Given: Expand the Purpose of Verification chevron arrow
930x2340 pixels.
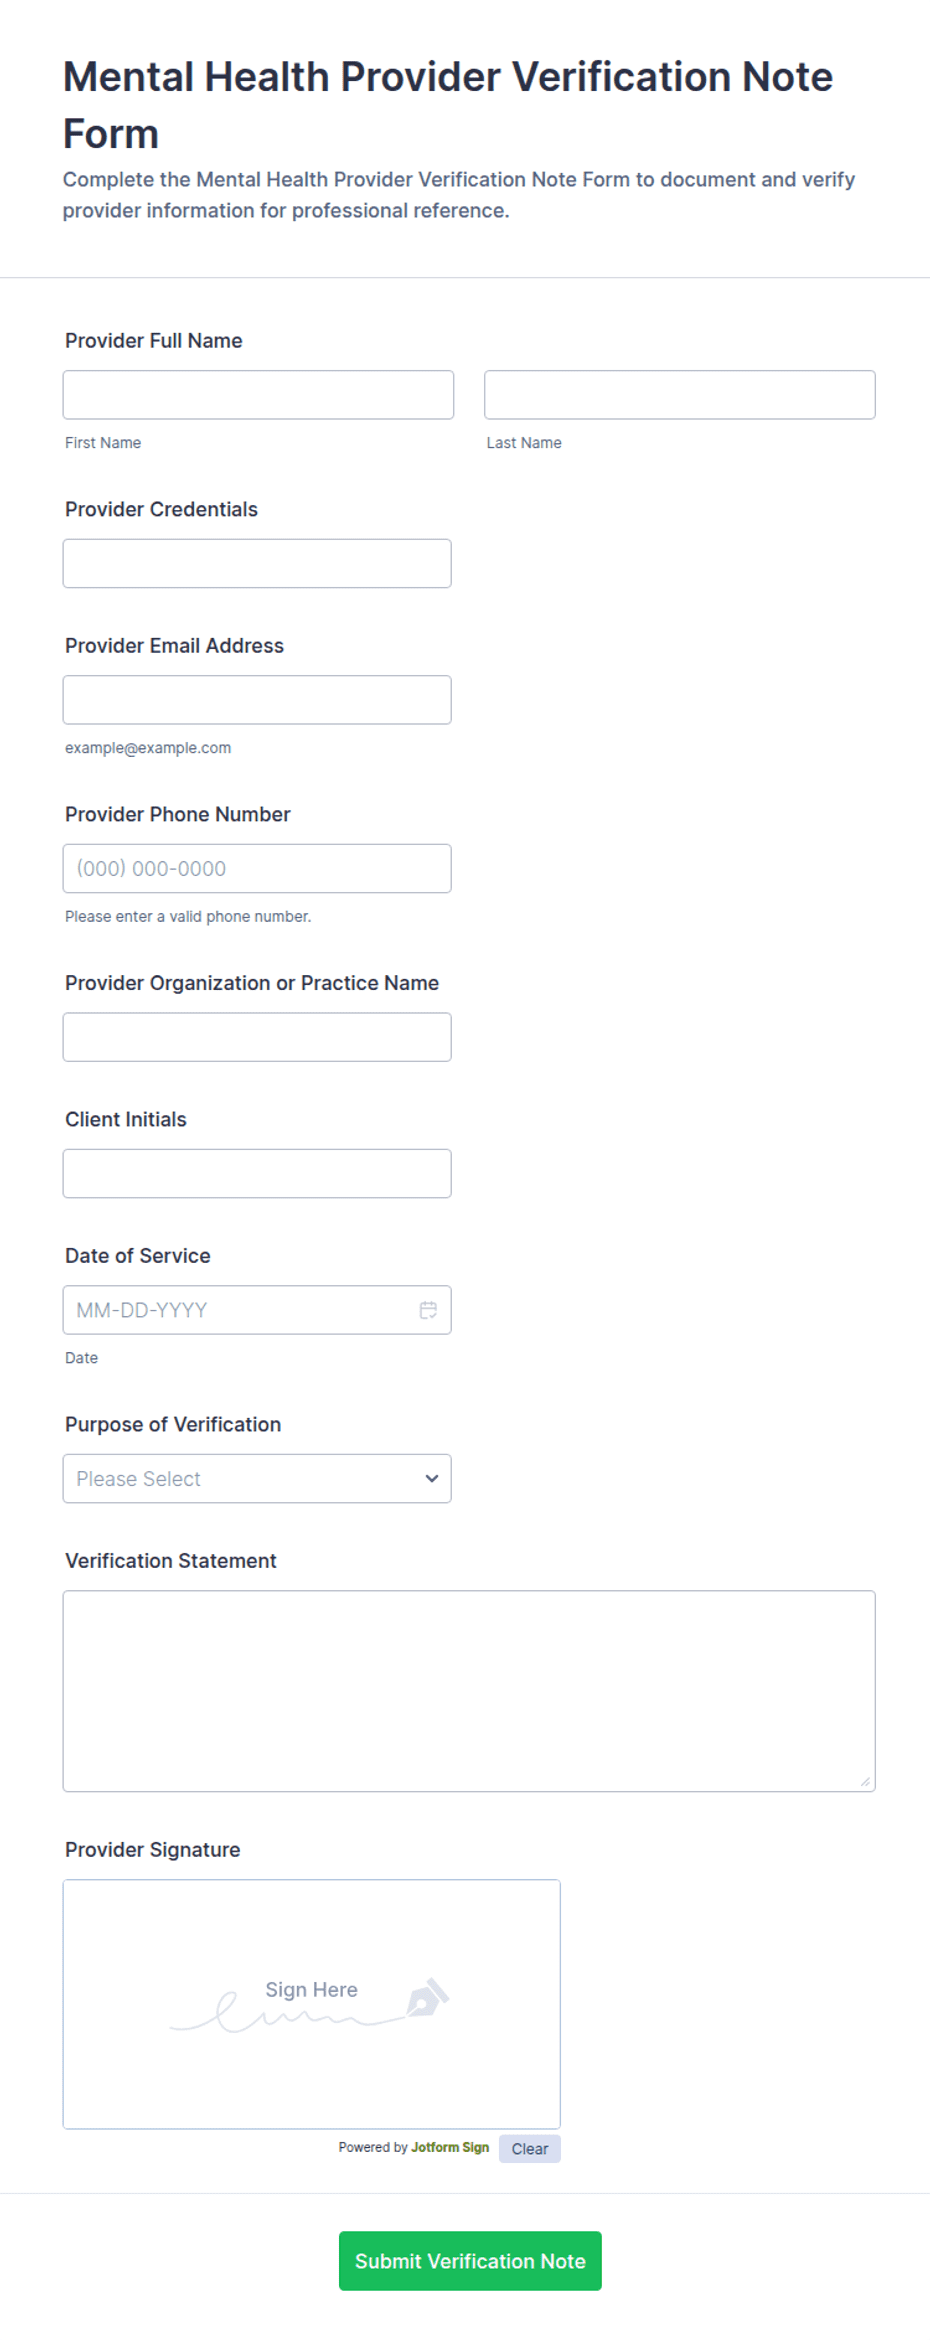Looking at the screenshot, I should pyautogui.click(x=432, y=1478).
